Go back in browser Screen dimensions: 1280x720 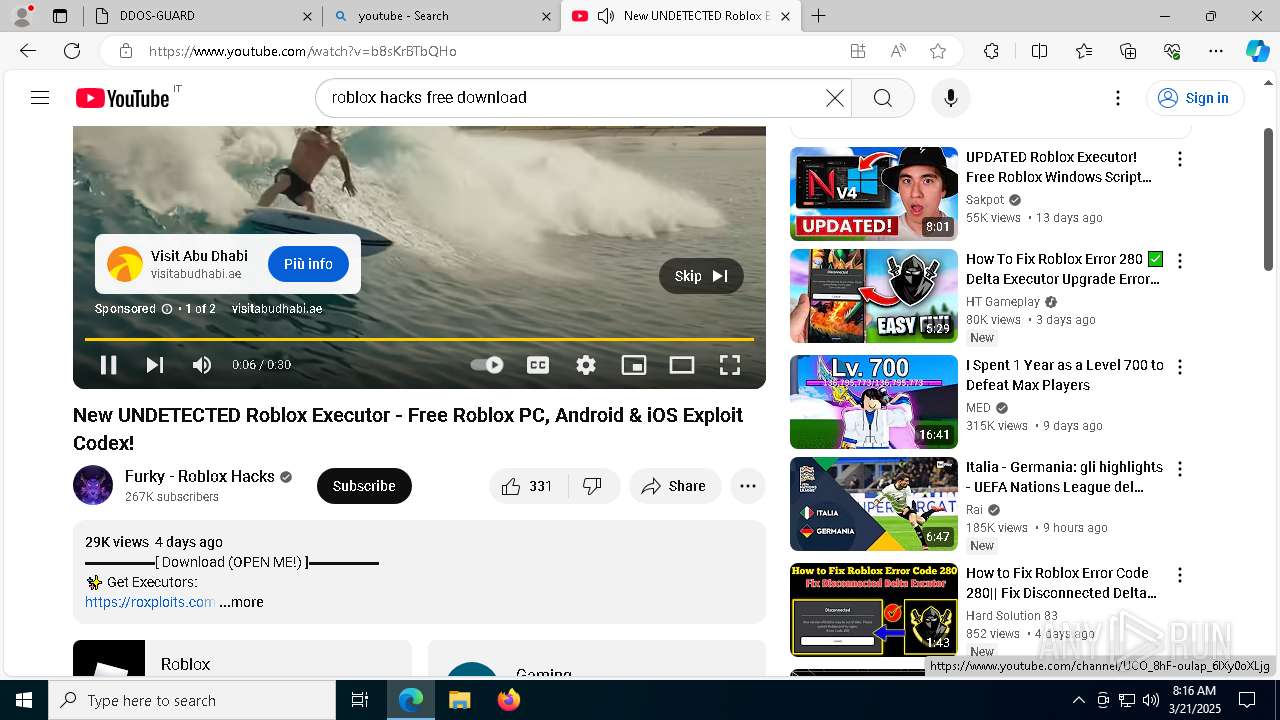point(28,51)
